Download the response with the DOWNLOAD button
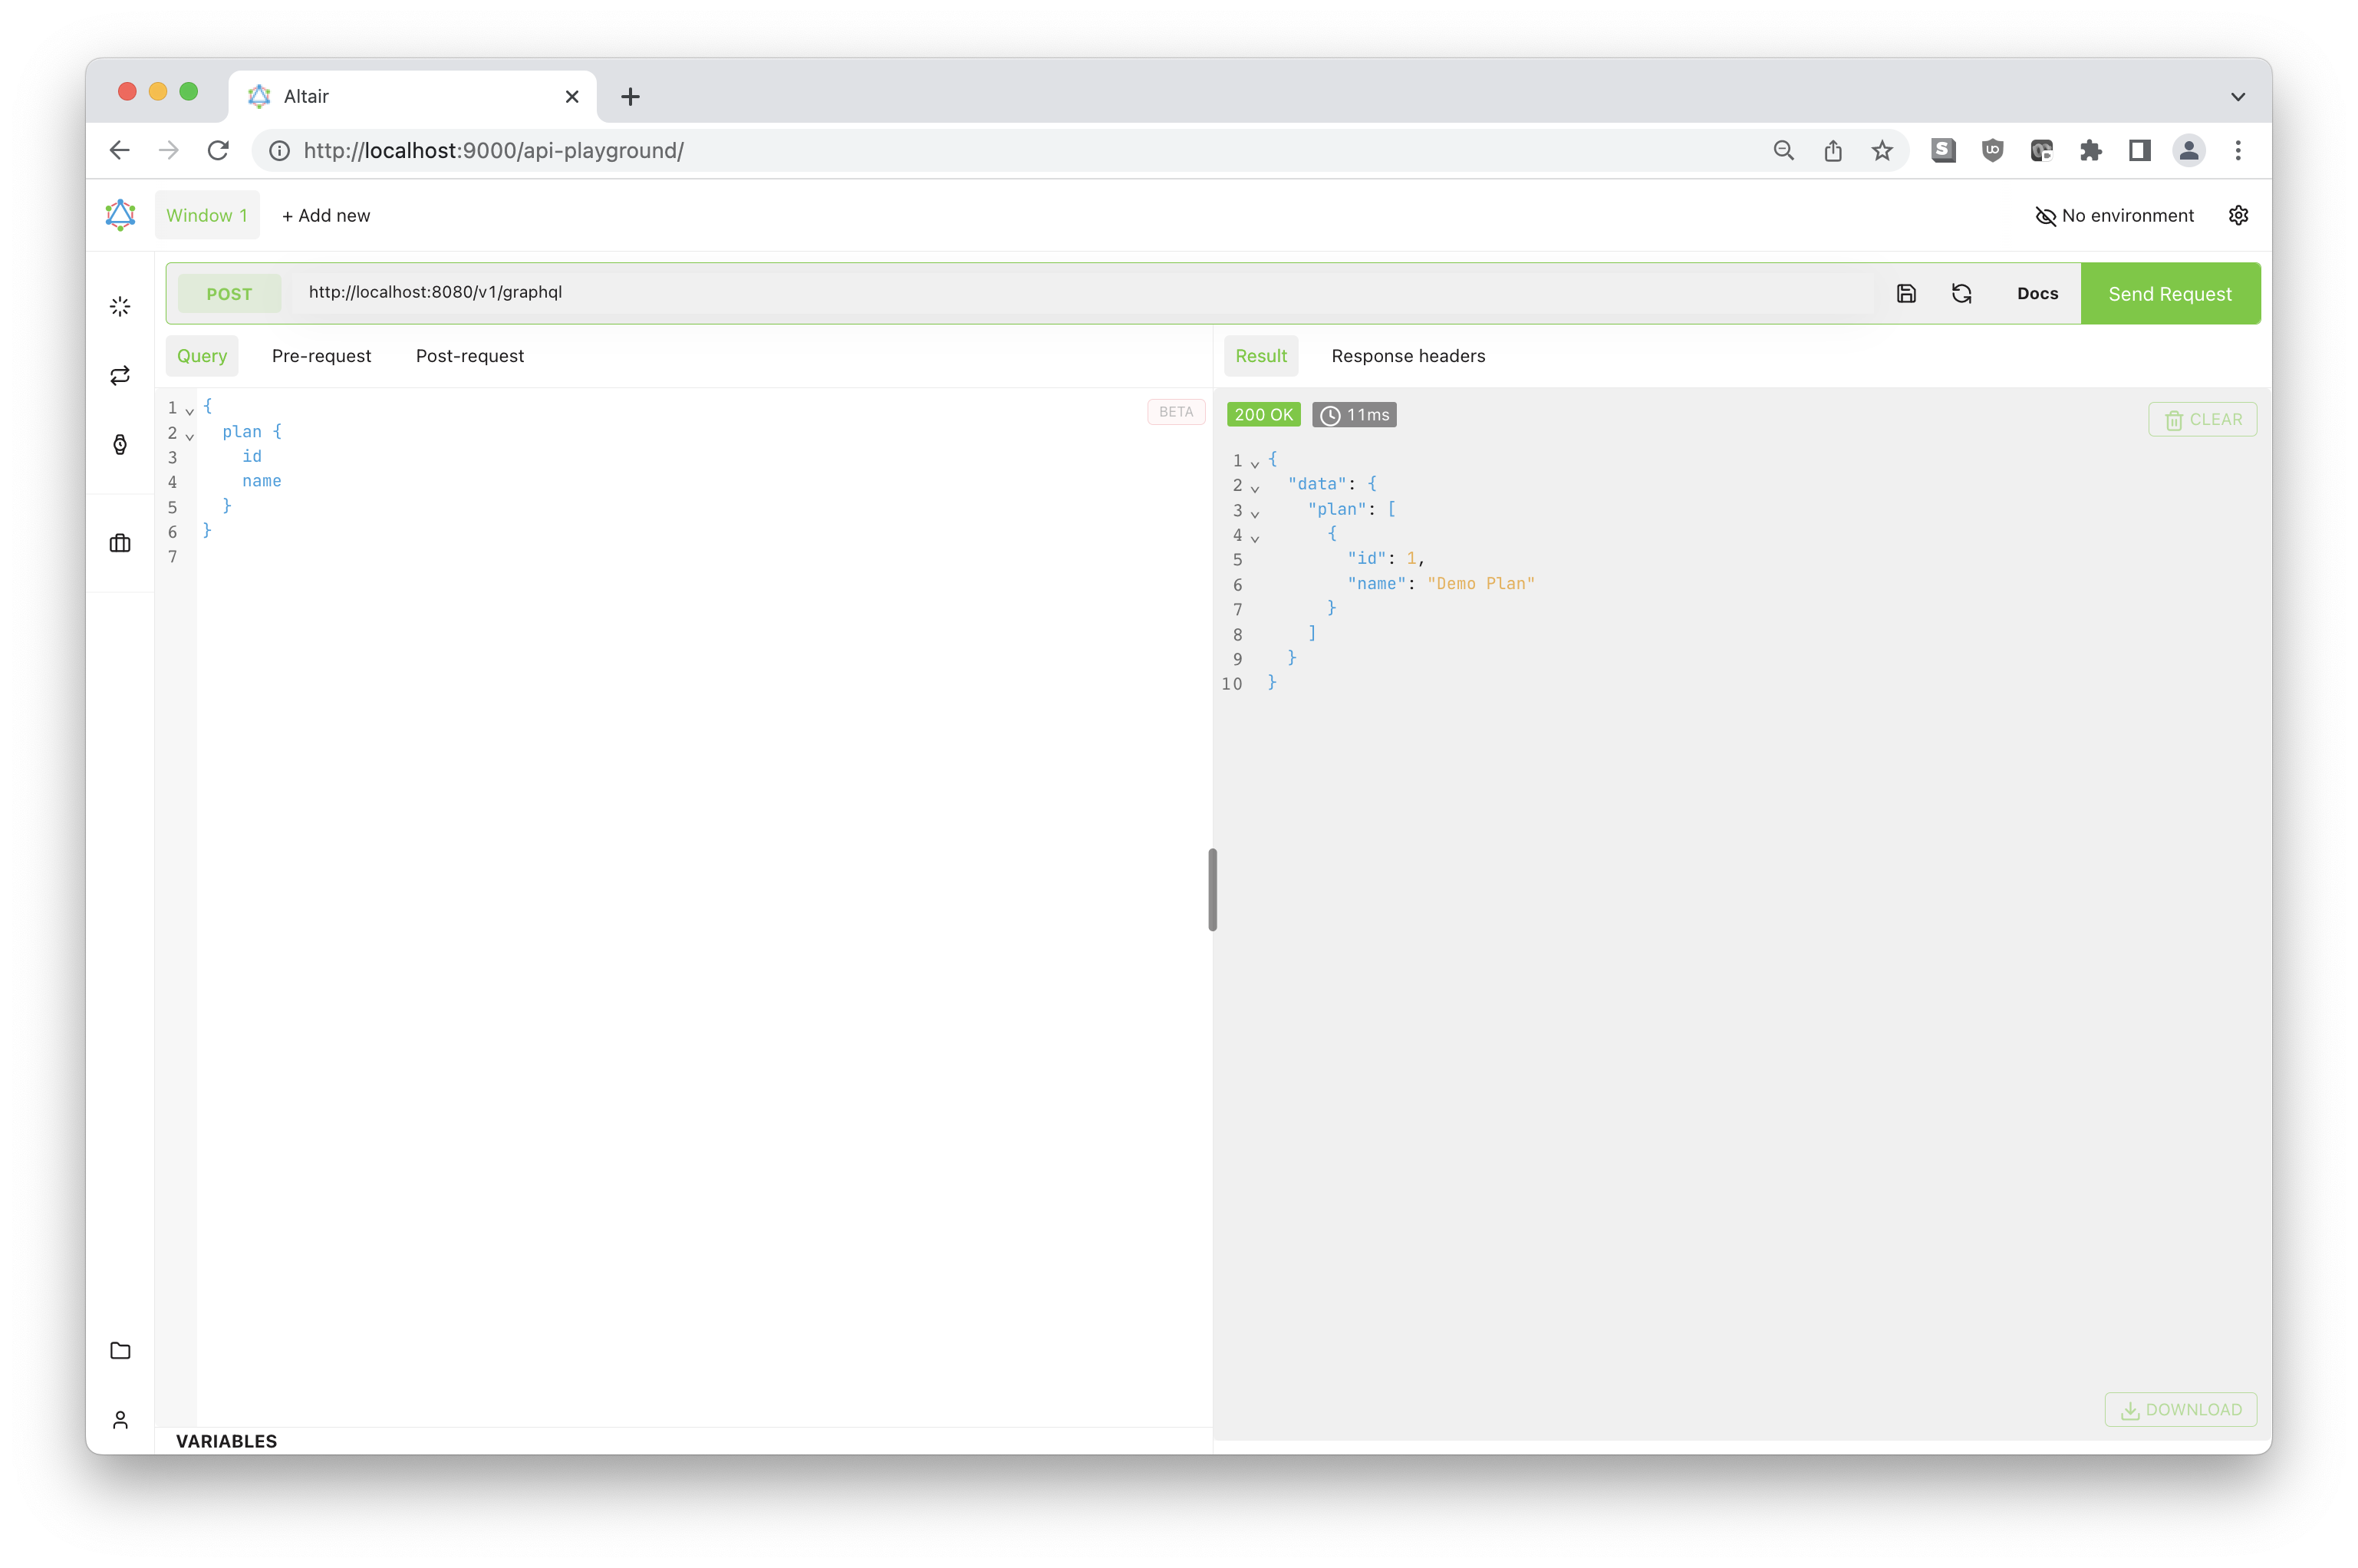The image size is (2358, 1568). point(2180,1409)
